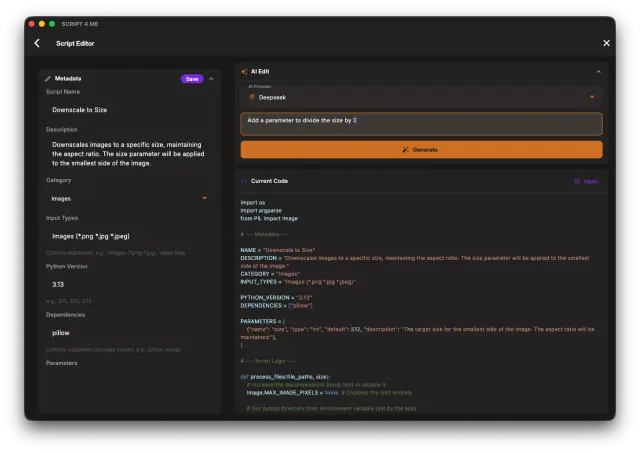Close the Script Editor with X icon
The height and width of the screenshot is (453, 640).
pyautogui.click(x=606, y=43)
